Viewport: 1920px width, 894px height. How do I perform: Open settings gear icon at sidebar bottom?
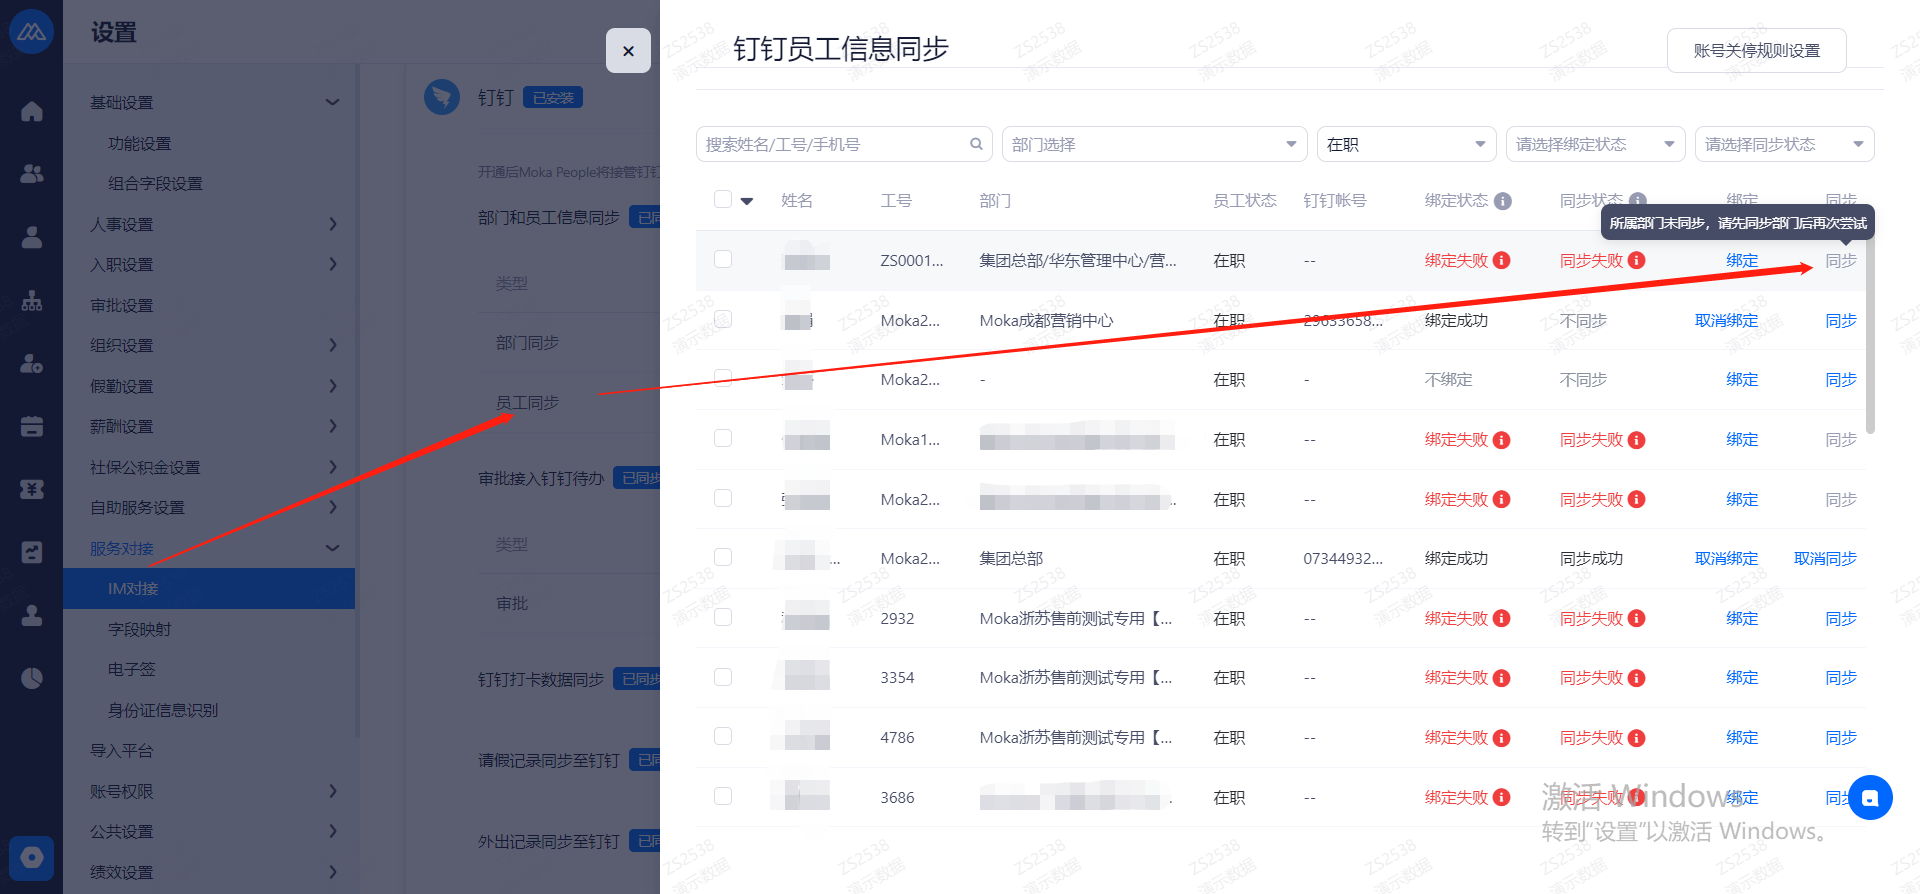31,858
